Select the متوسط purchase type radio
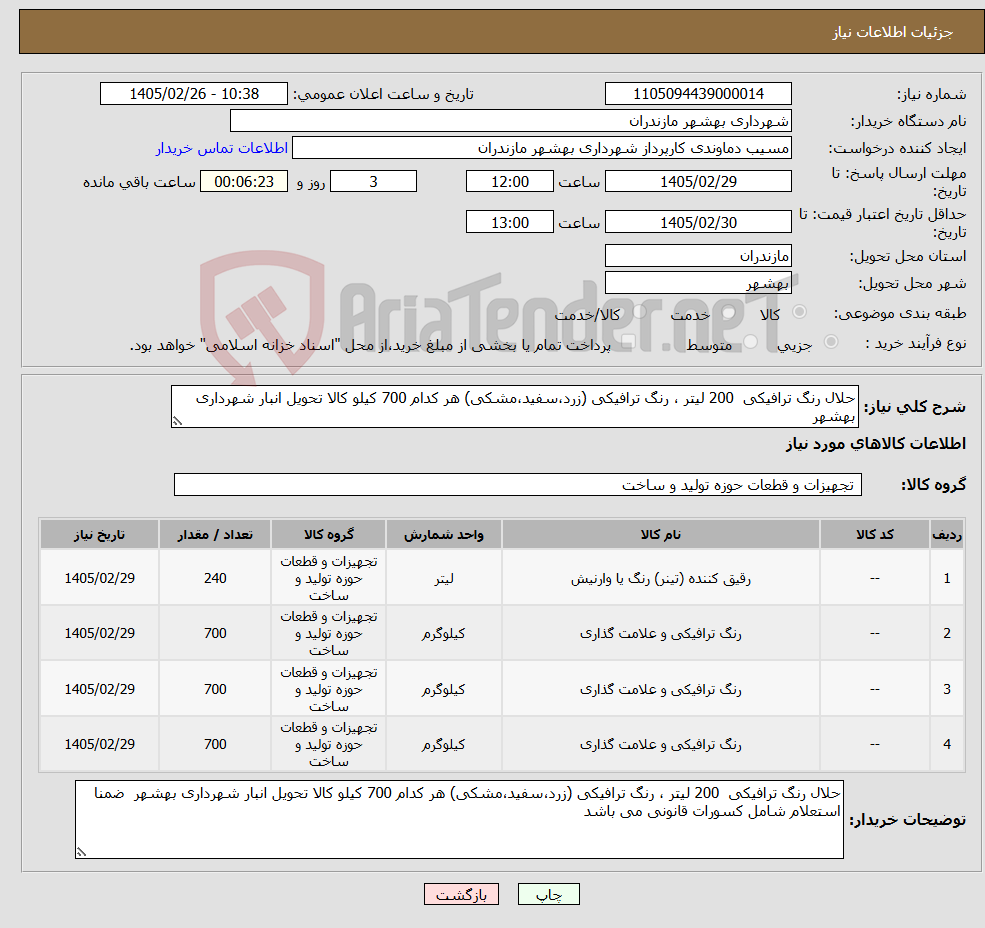985x928 pixels. (x=750, y=342)
